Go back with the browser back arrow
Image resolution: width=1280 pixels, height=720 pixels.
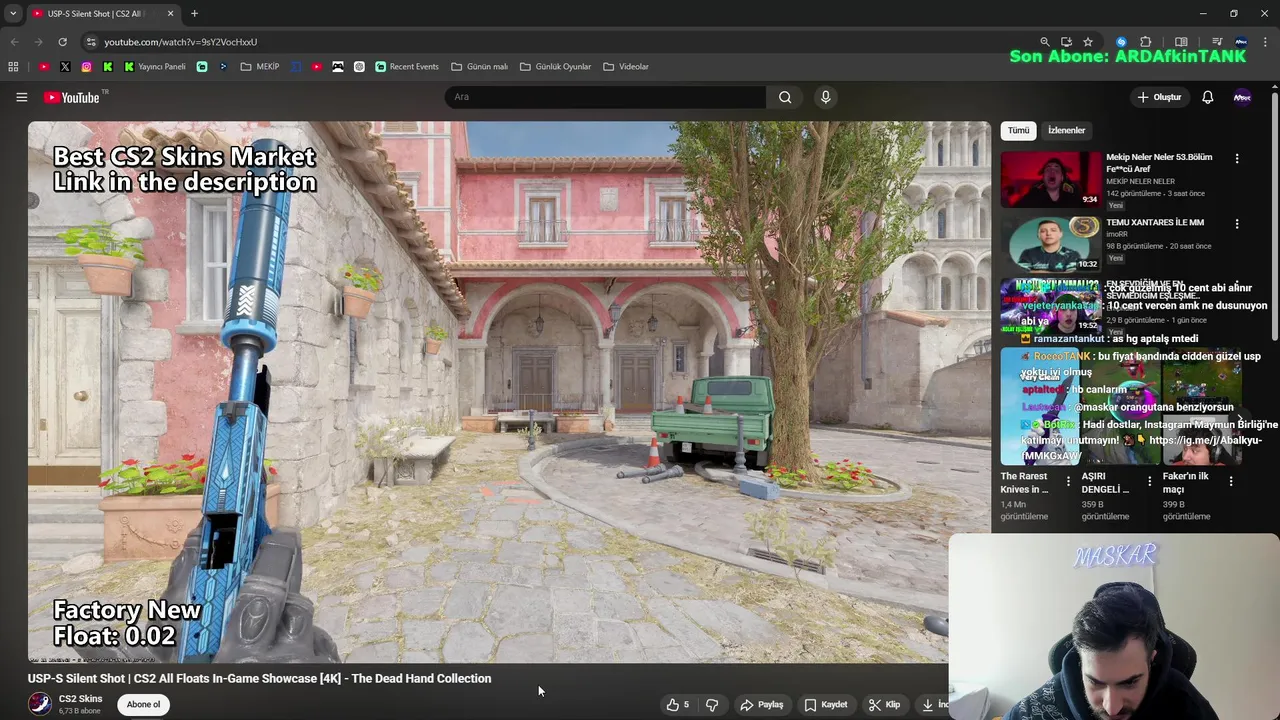[14, 42]
